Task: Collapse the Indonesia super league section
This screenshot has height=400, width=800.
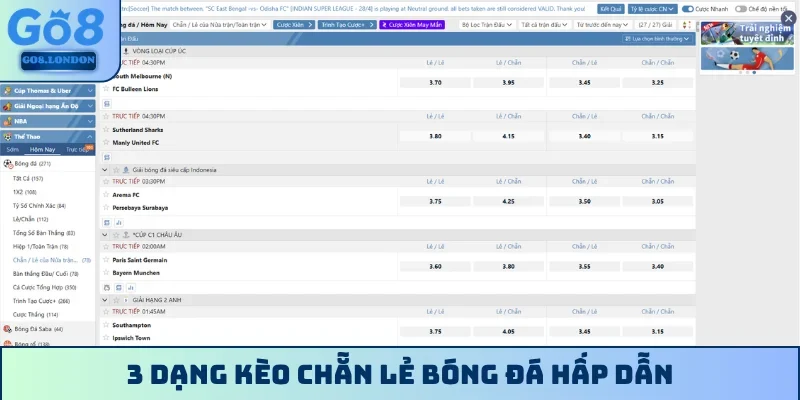Action: point(105,170)
